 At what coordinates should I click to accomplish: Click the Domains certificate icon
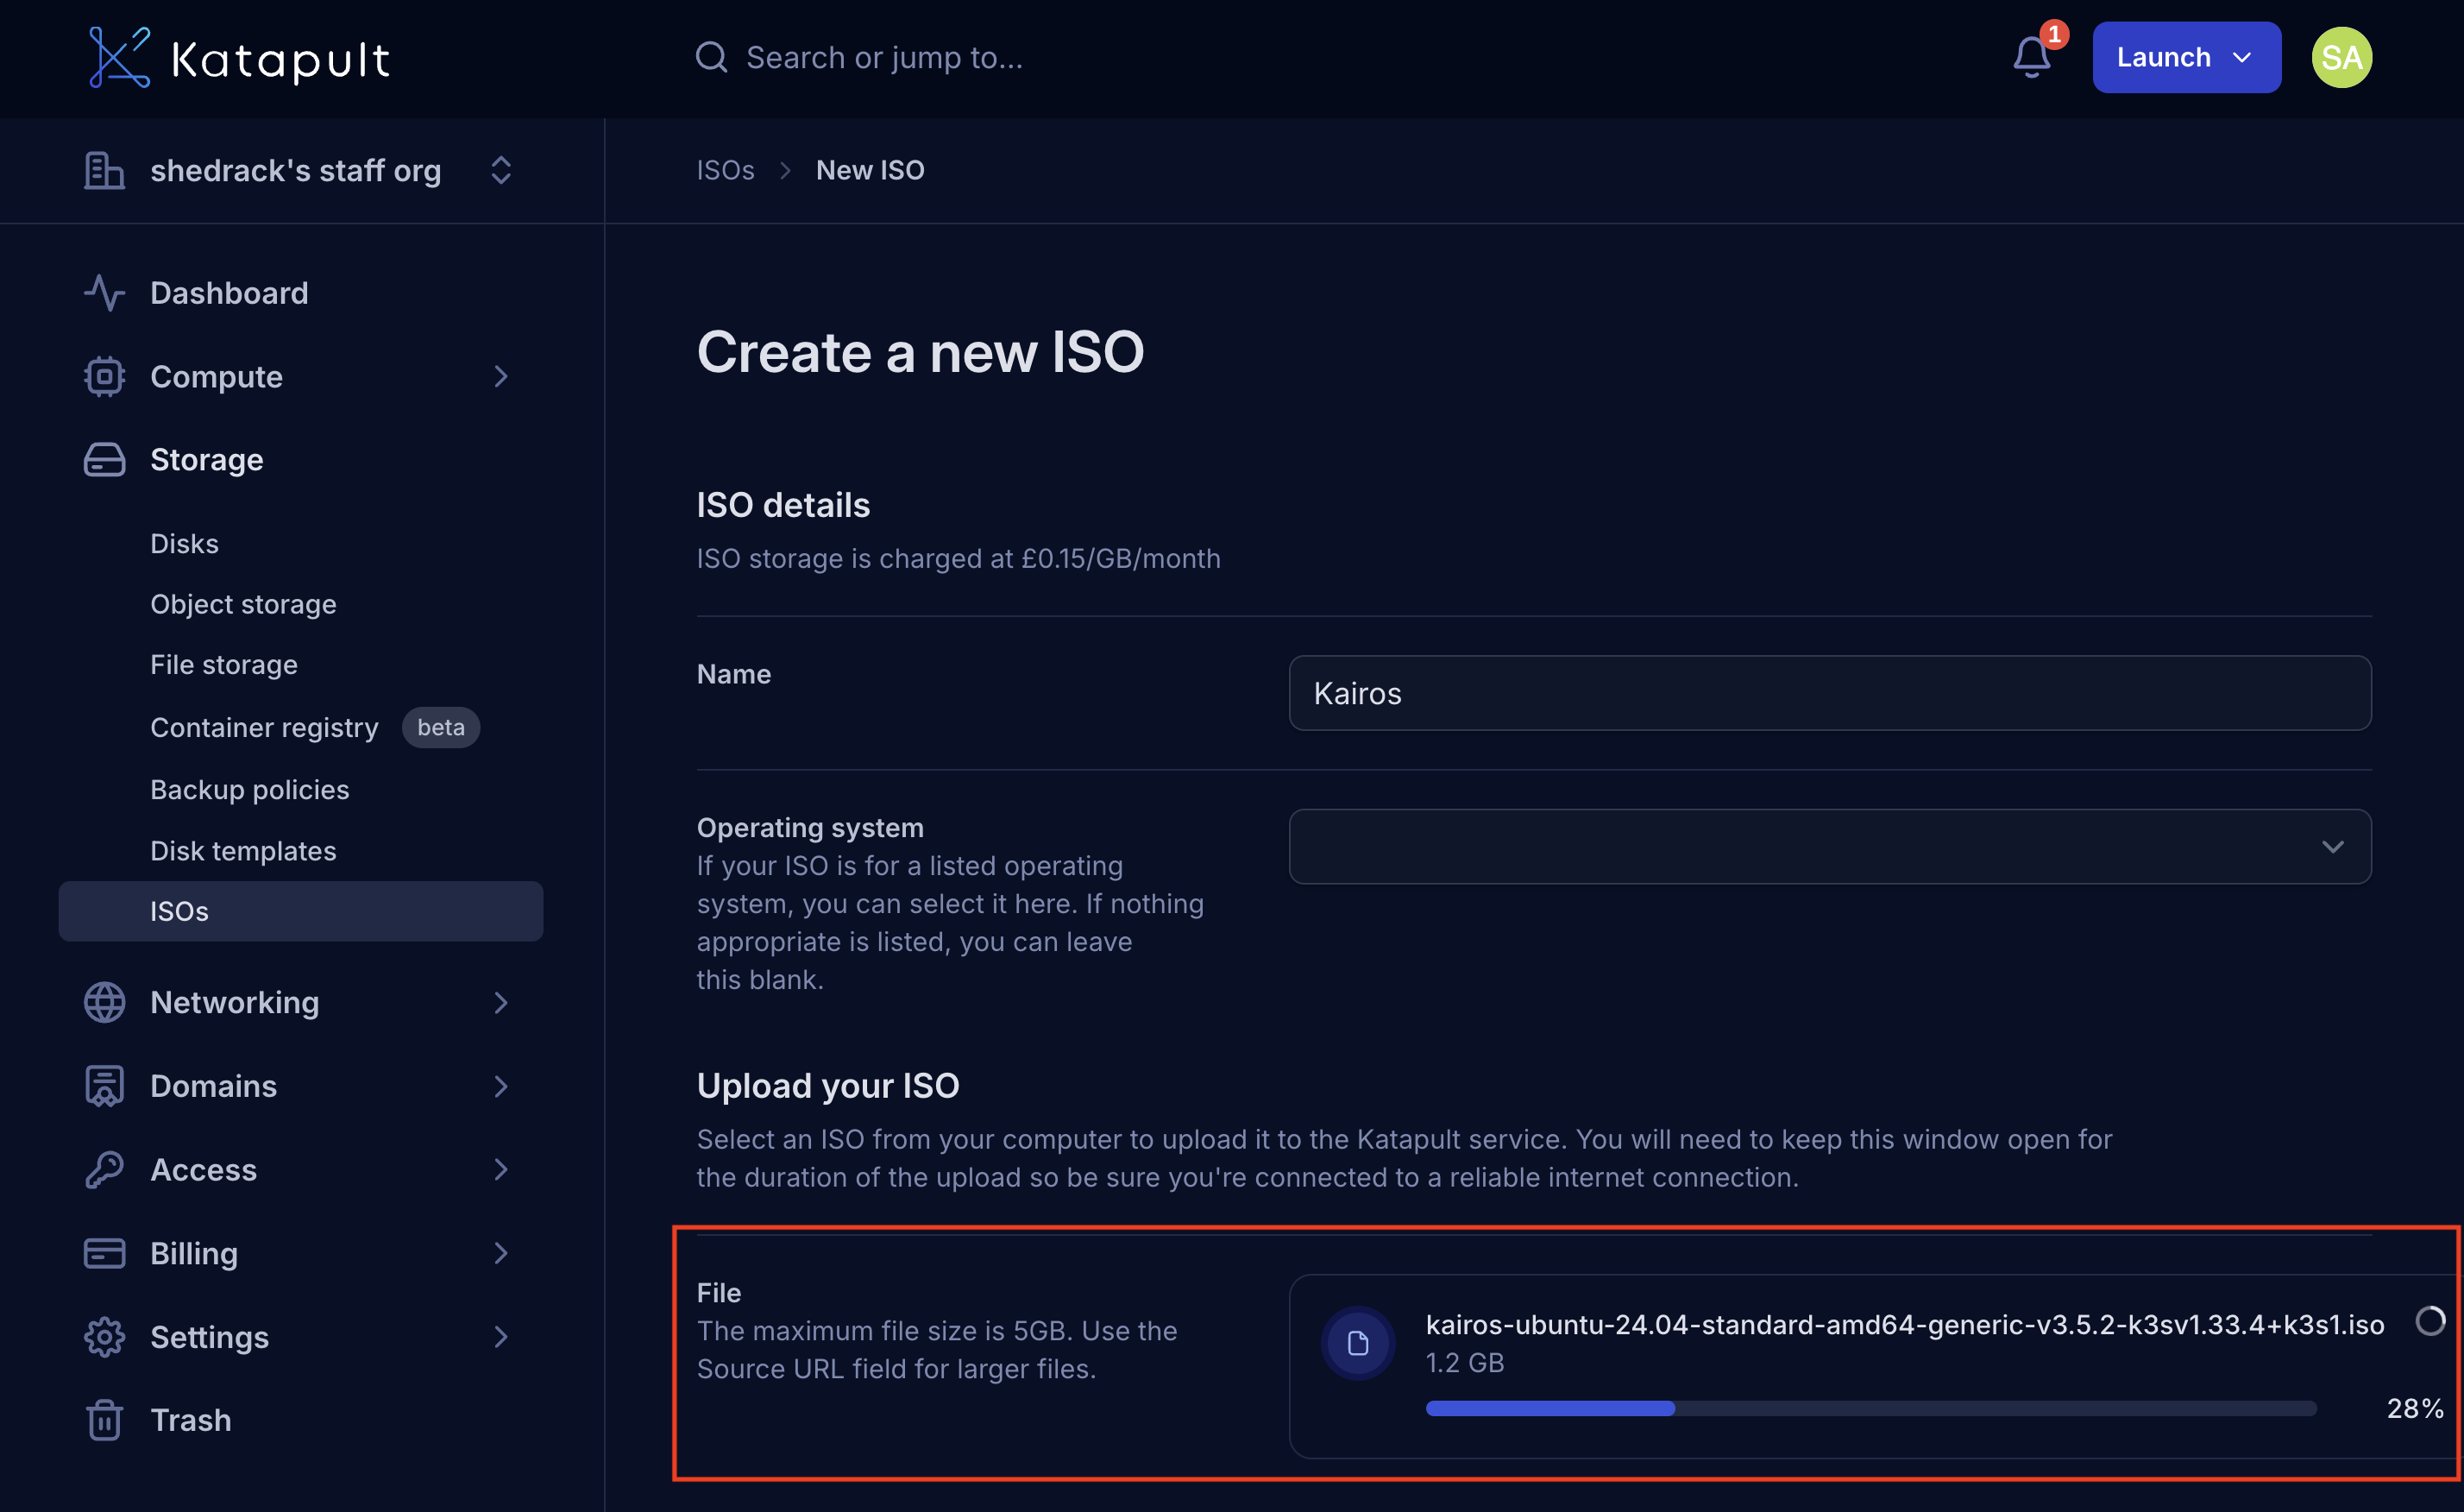point(104,1086)
